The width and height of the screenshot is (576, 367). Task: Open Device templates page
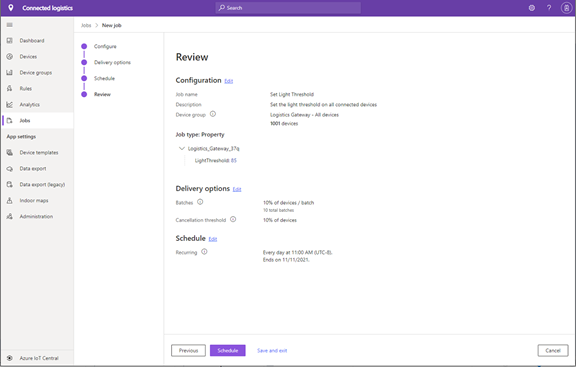coord(39,152)
